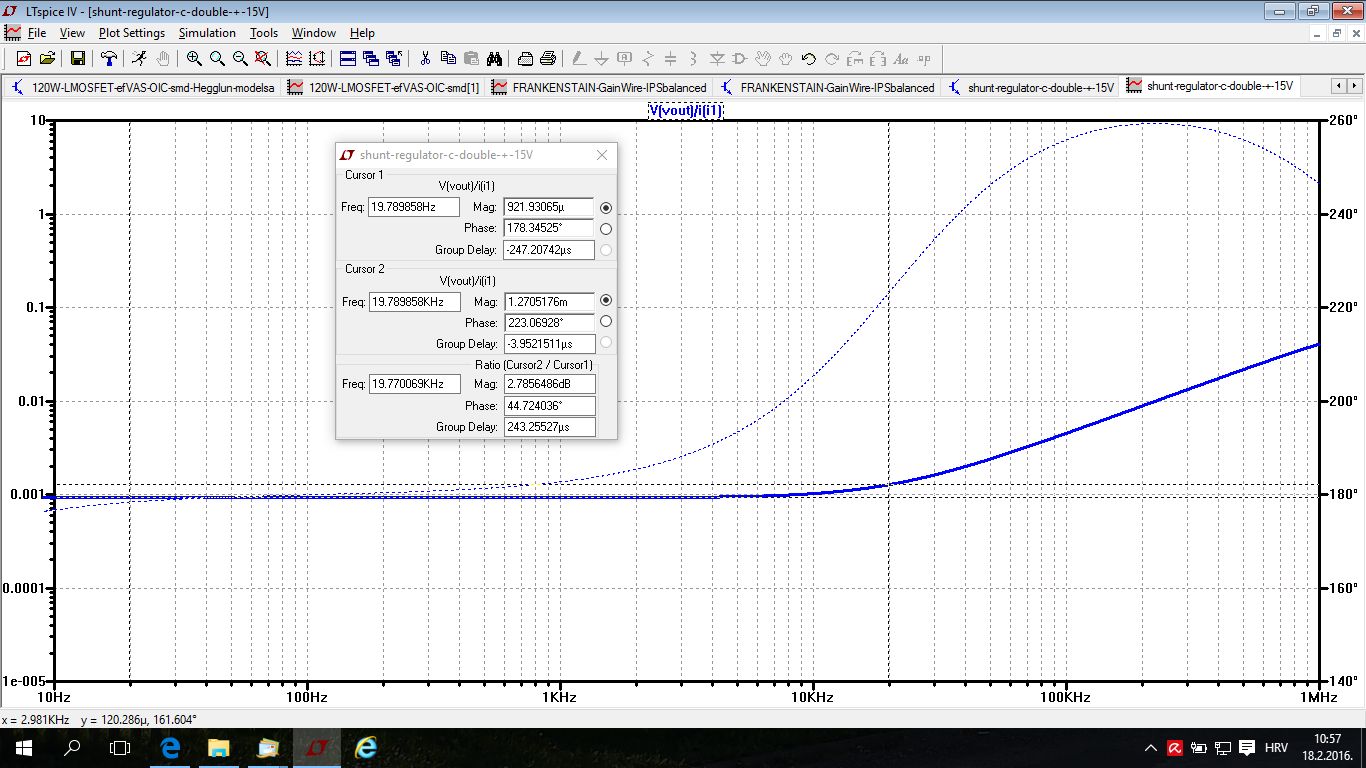Click Cursor 1 Mag value field
1366x768 pixels.
tap(549, 207)
